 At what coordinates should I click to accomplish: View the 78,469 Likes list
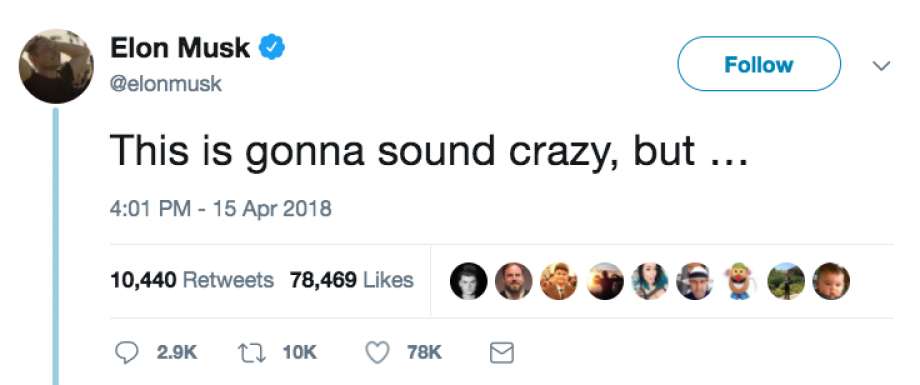click(351, 281)
